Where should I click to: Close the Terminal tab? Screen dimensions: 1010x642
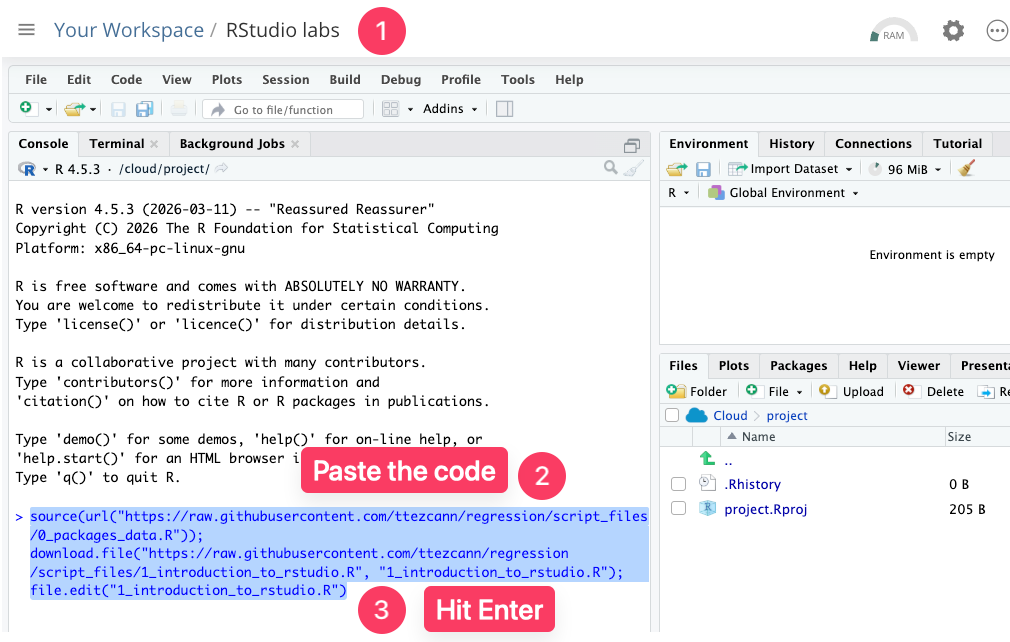pos(154,144)
